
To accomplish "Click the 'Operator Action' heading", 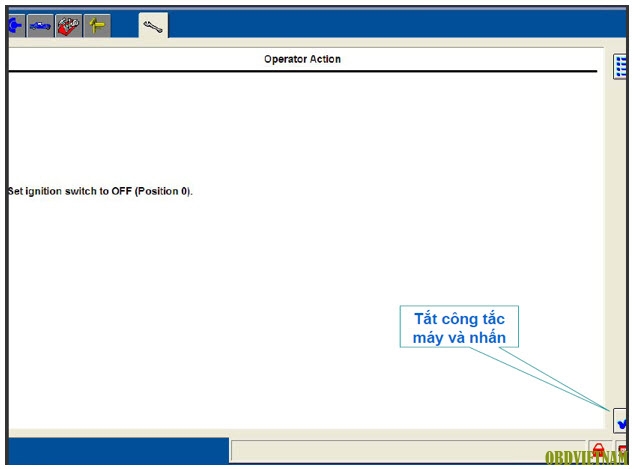I will [302, 59].
